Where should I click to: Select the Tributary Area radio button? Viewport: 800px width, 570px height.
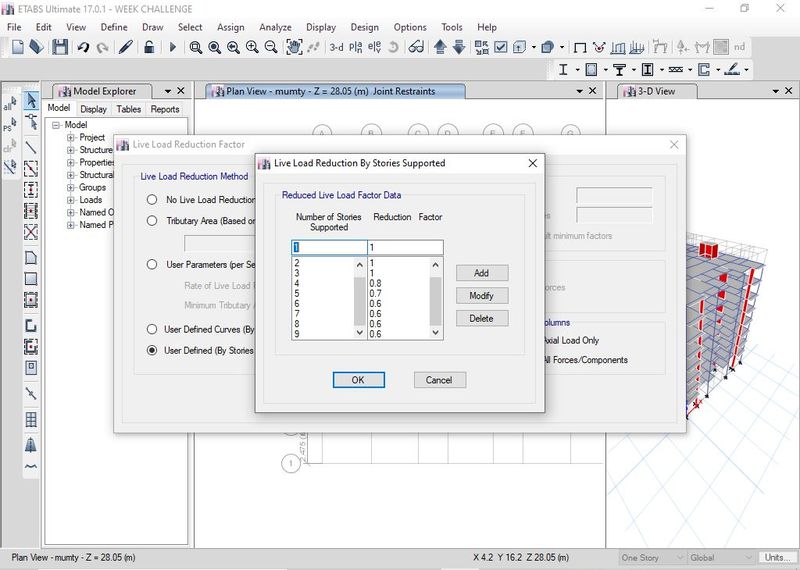152,221
